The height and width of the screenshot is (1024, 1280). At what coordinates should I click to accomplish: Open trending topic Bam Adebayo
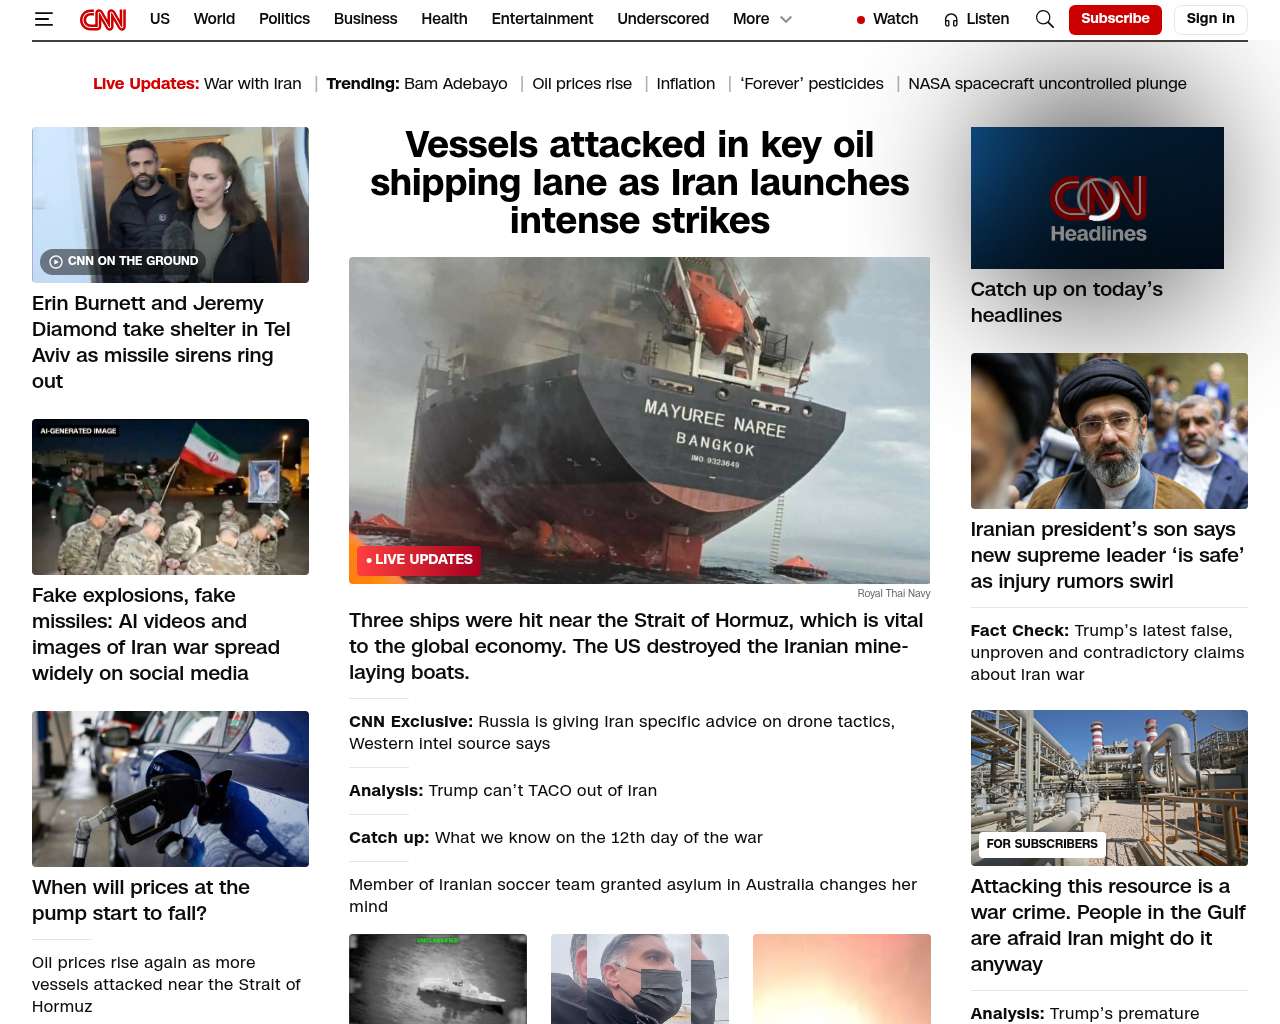pyautogui.click(x=456, y=84)
